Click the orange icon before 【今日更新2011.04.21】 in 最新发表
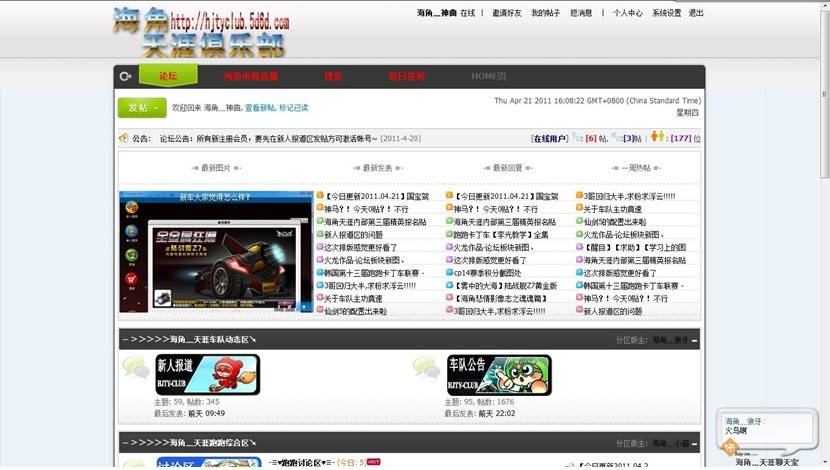This screenshot has width=830, height=470. tap(320, 195)
